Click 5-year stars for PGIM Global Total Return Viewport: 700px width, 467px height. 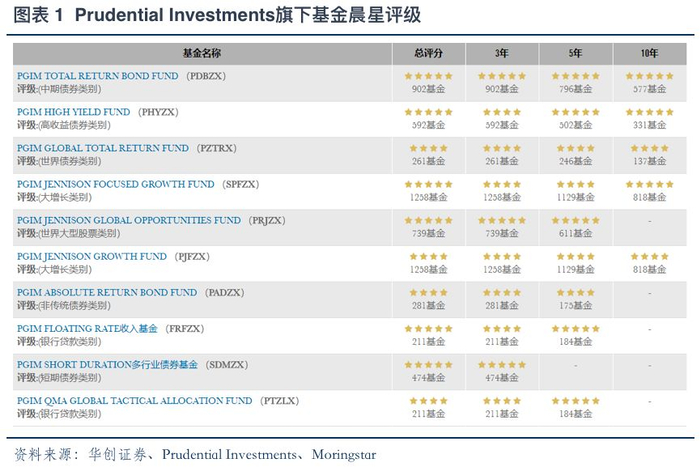click(x=575, y=148)
